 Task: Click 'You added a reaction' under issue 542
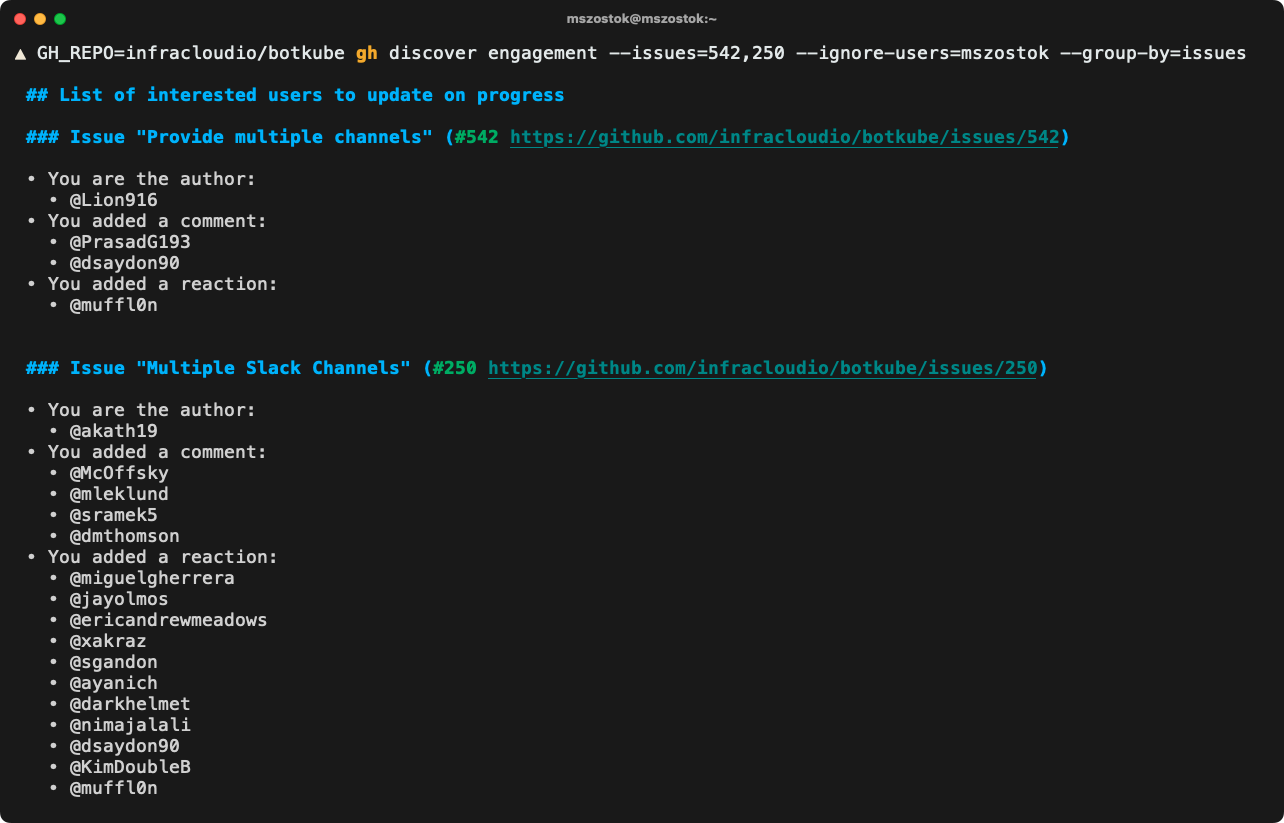pos(163,284)
